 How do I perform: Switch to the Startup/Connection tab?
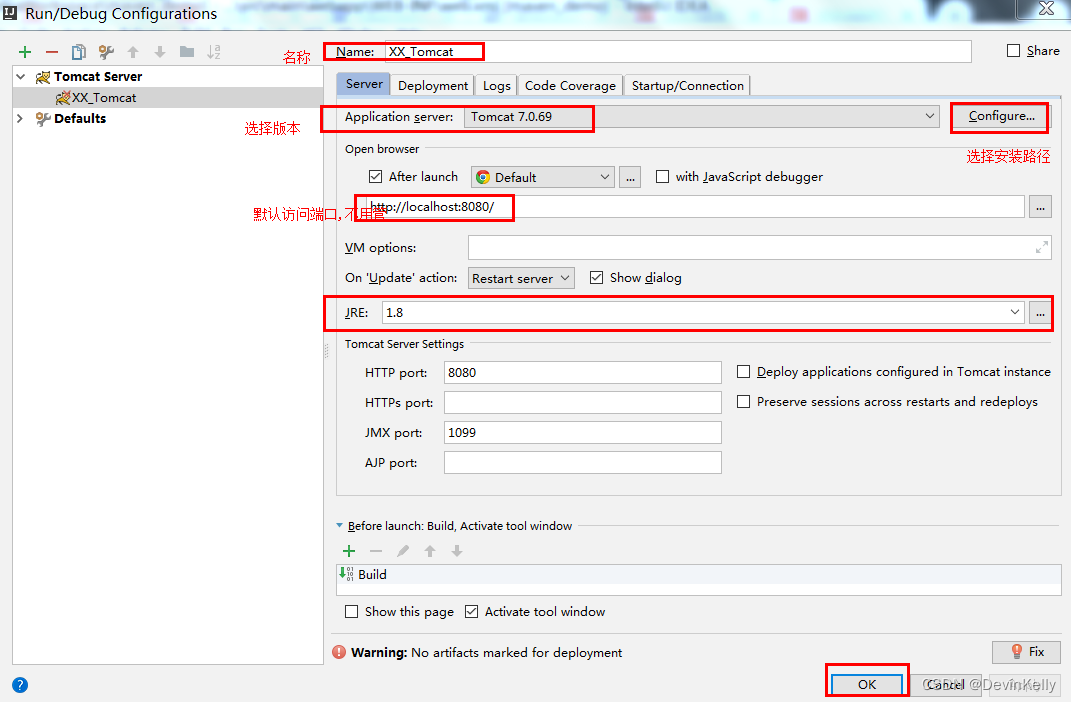tap(687, 85)
